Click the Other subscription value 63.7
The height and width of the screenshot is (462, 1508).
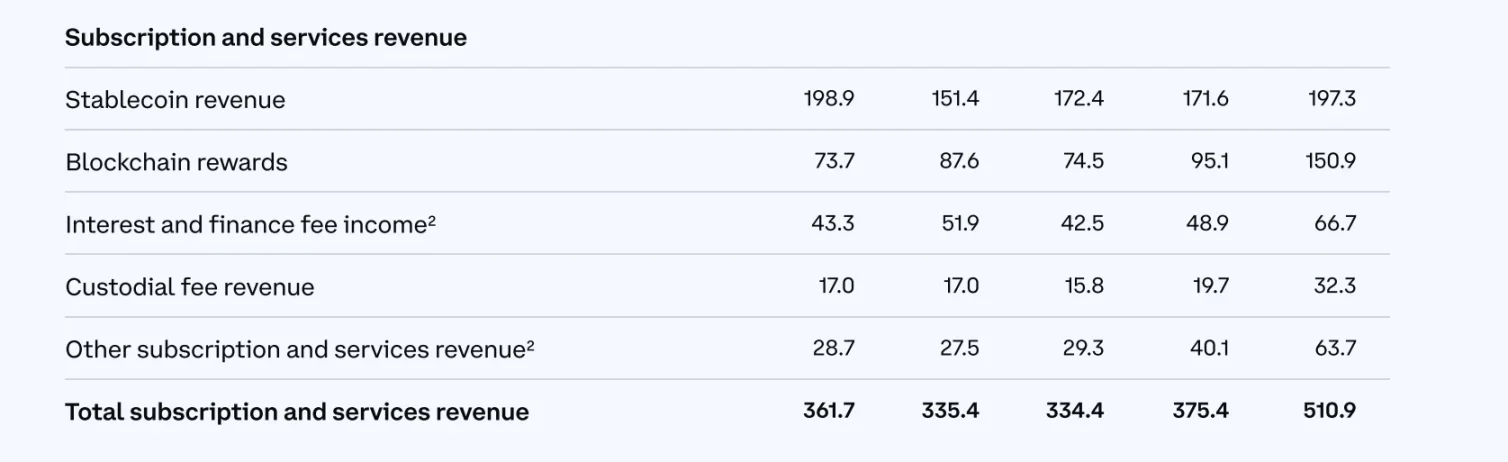(x=1335, y=349)
